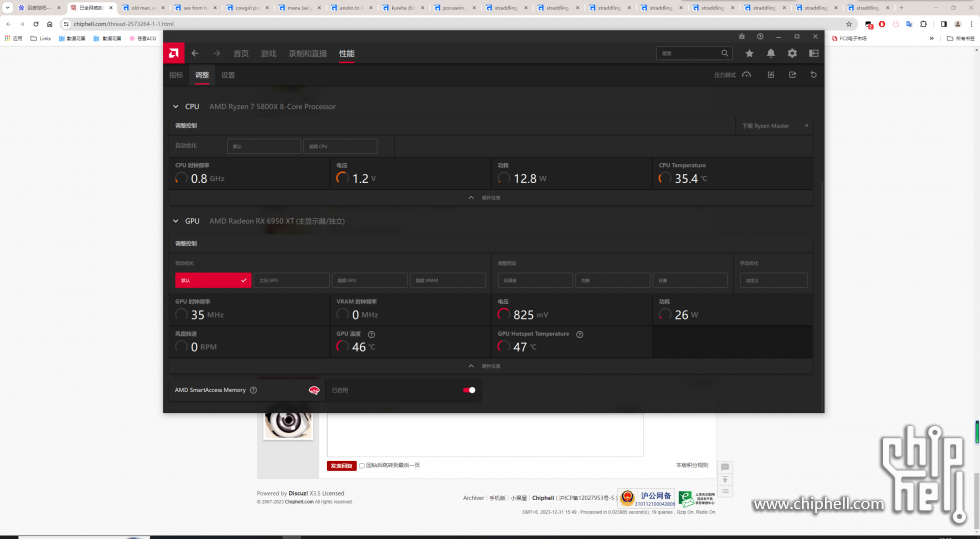Expand bookmarks bar overflow chevron
This screenshot has width=980, height=539.
click(x=931, y=38)
